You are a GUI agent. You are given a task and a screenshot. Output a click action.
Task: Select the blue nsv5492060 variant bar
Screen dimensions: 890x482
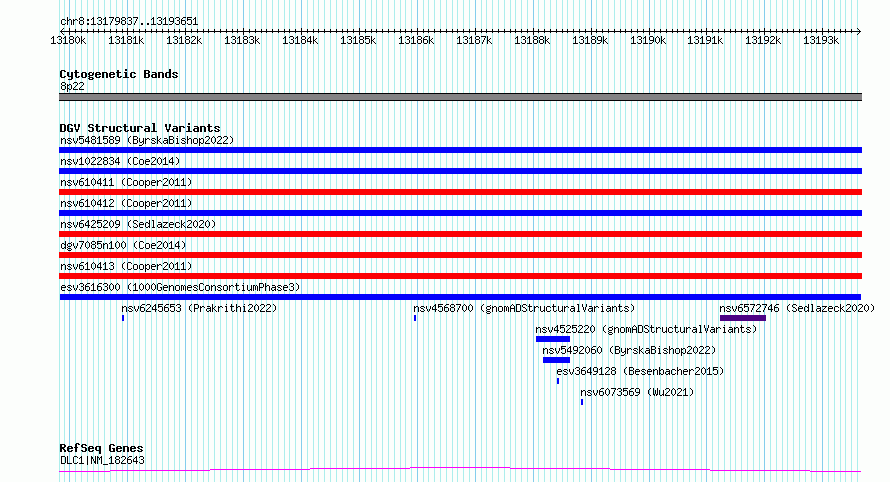click(556, 360)
